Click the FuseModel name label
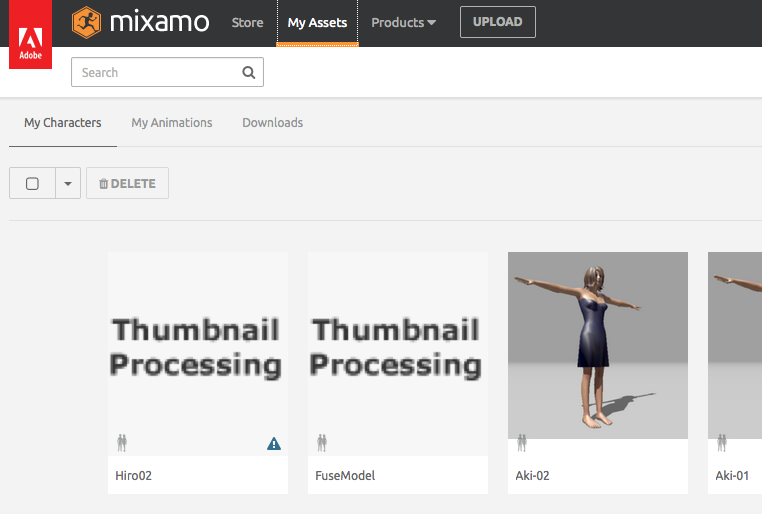This screenshot has width=762, height=514. coord(345,476)
